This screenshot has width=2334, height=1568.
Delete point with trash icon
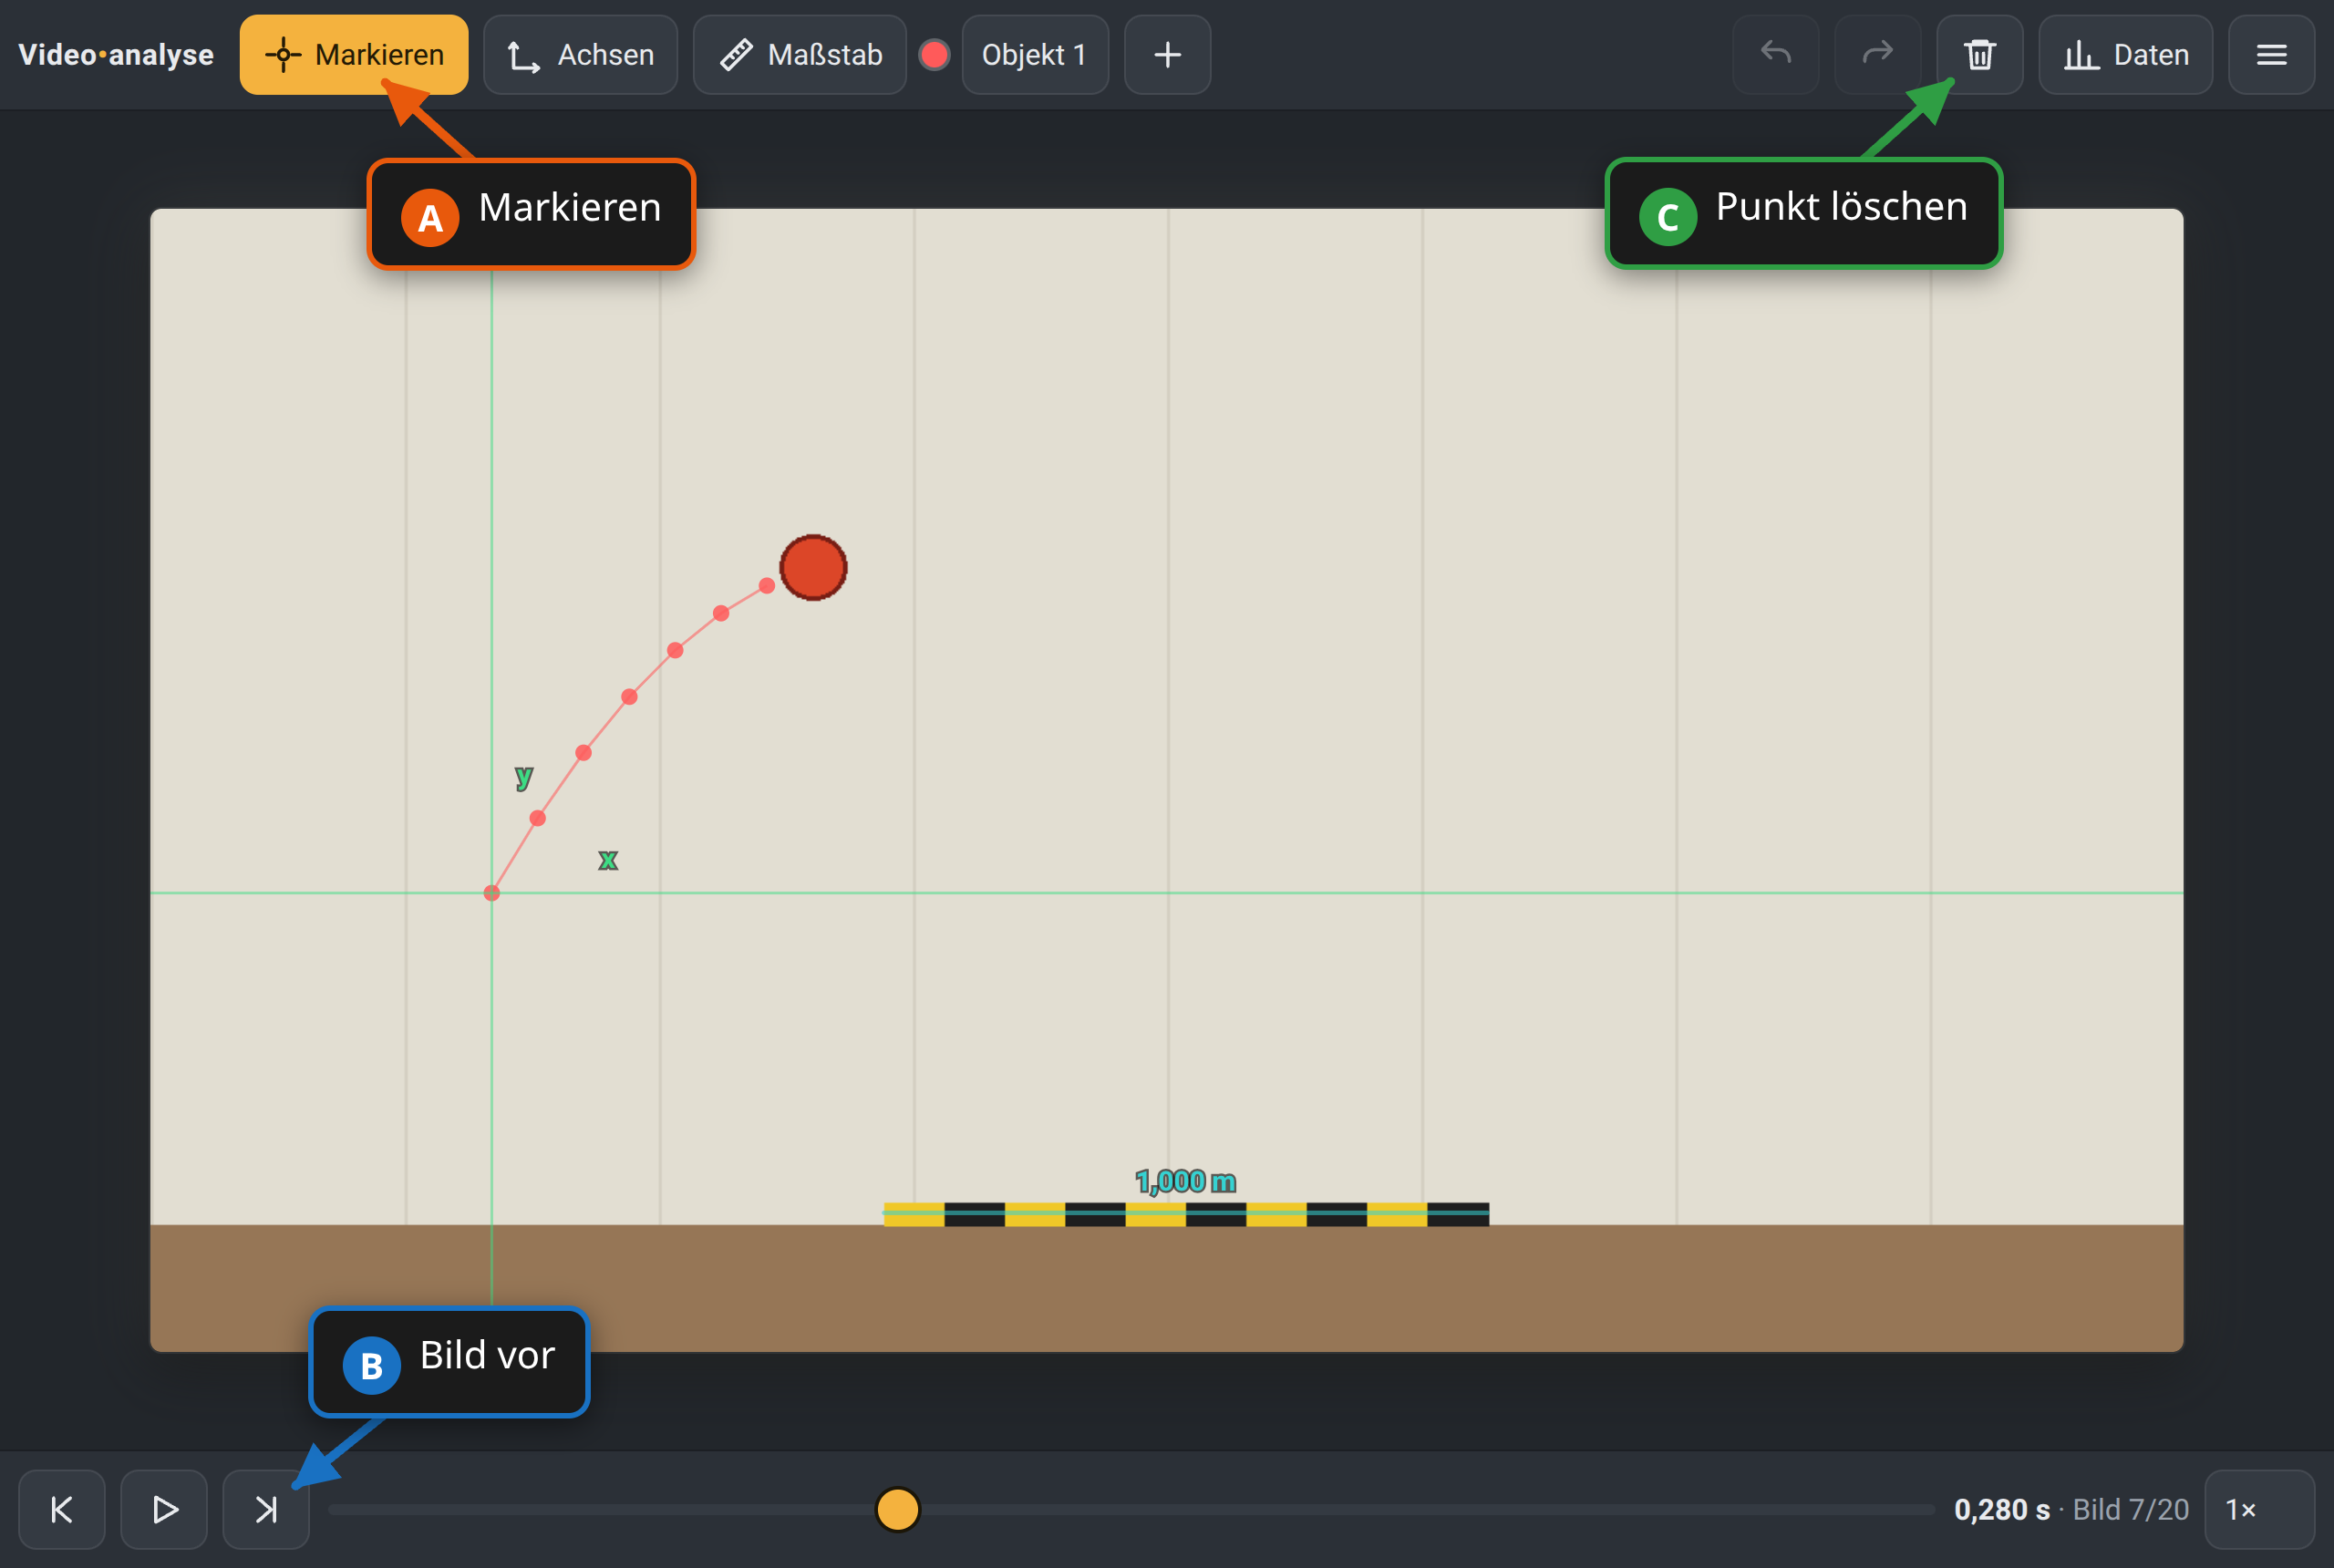coord(1979,55)
